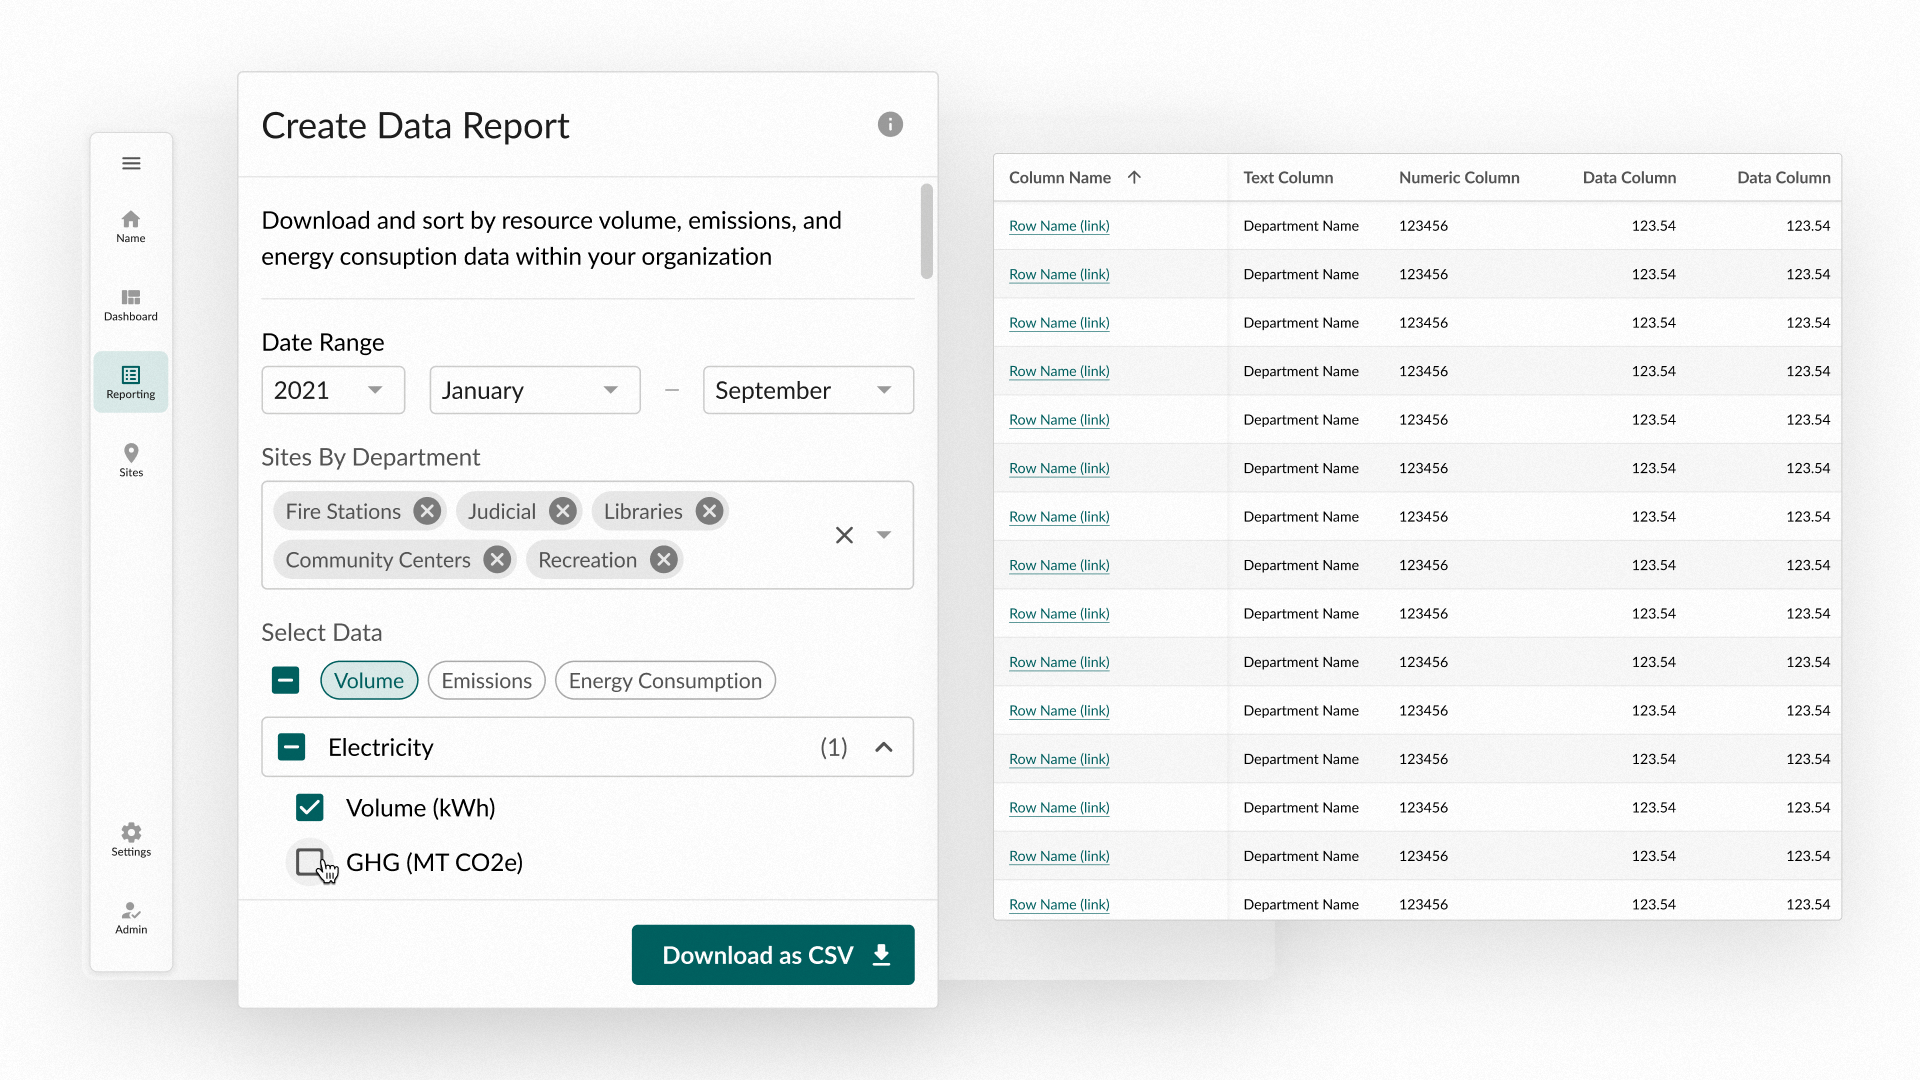The image size is (1920, 1080).
Task: Open the hamburger menu in sidebar
Action: (131, 163)
